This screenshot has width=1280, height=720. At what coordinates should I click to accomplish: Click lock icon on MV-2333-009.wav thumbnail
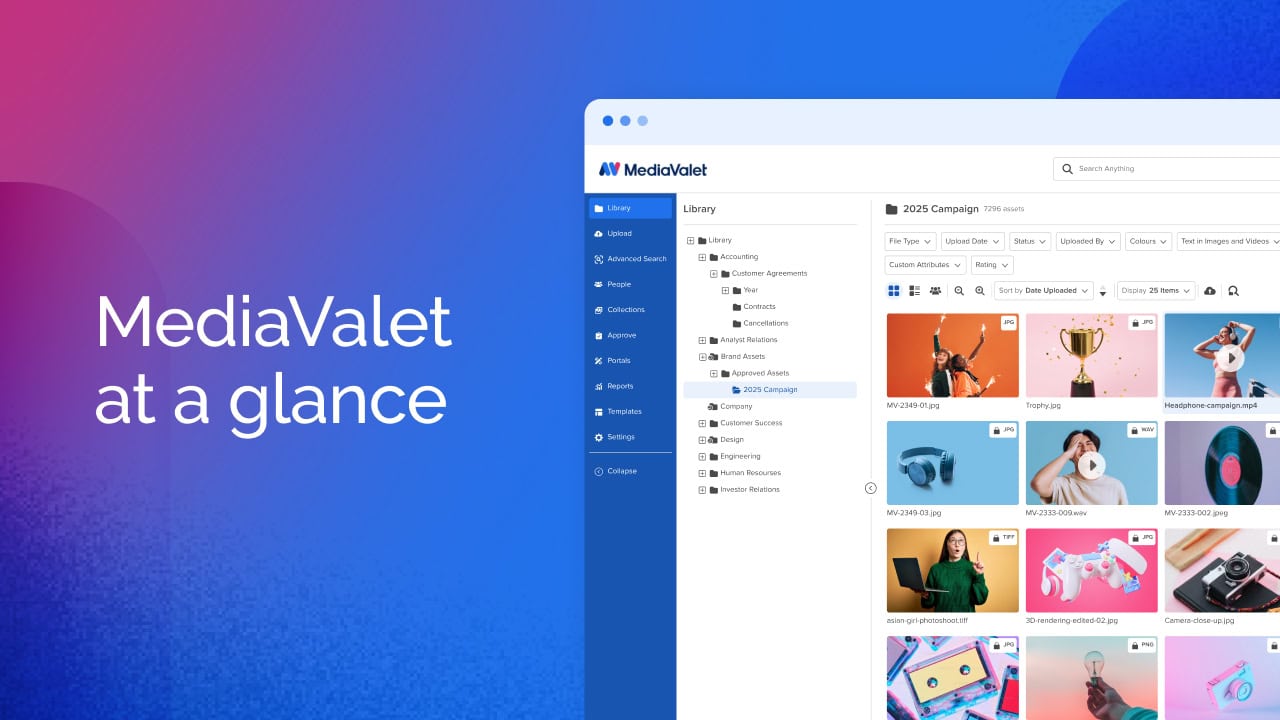click(1136, 430)
